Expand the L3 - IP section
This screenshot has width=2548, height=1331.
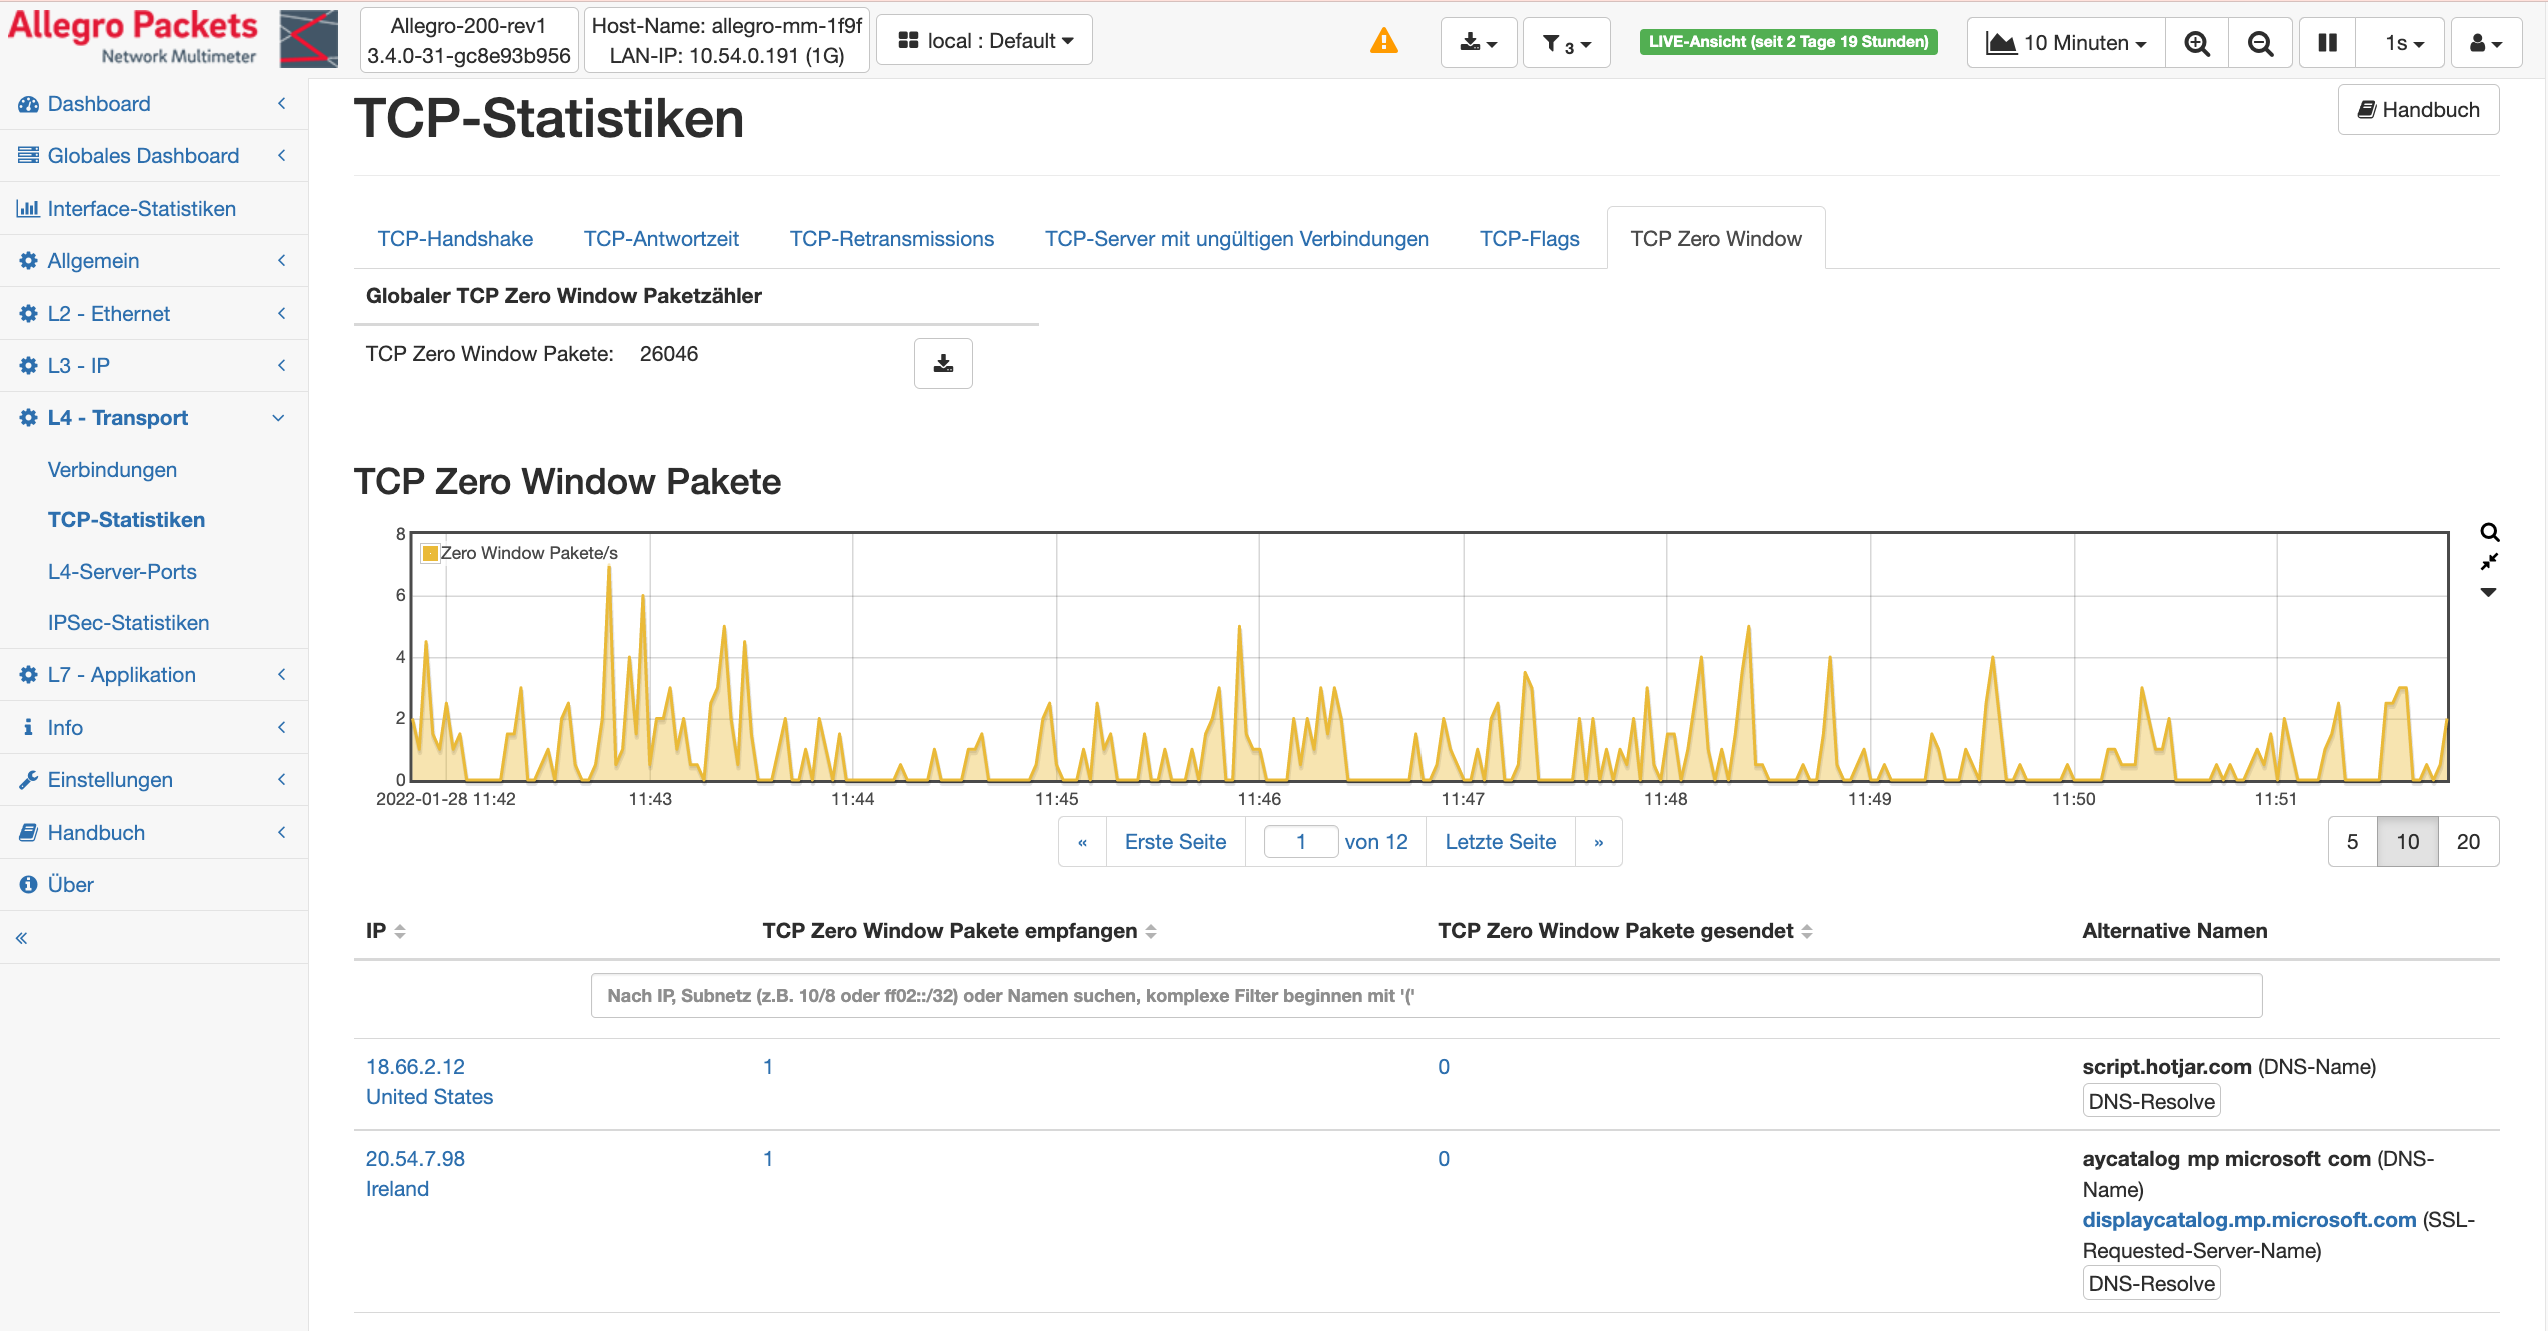pos(154,365)
